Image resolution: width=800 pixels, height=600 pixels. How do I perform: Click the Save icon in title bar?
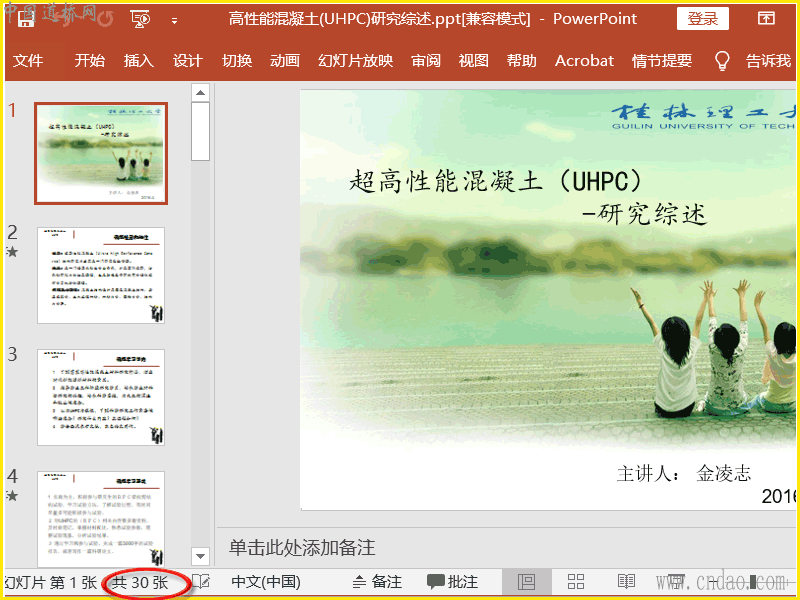click(x=26, y=19)
